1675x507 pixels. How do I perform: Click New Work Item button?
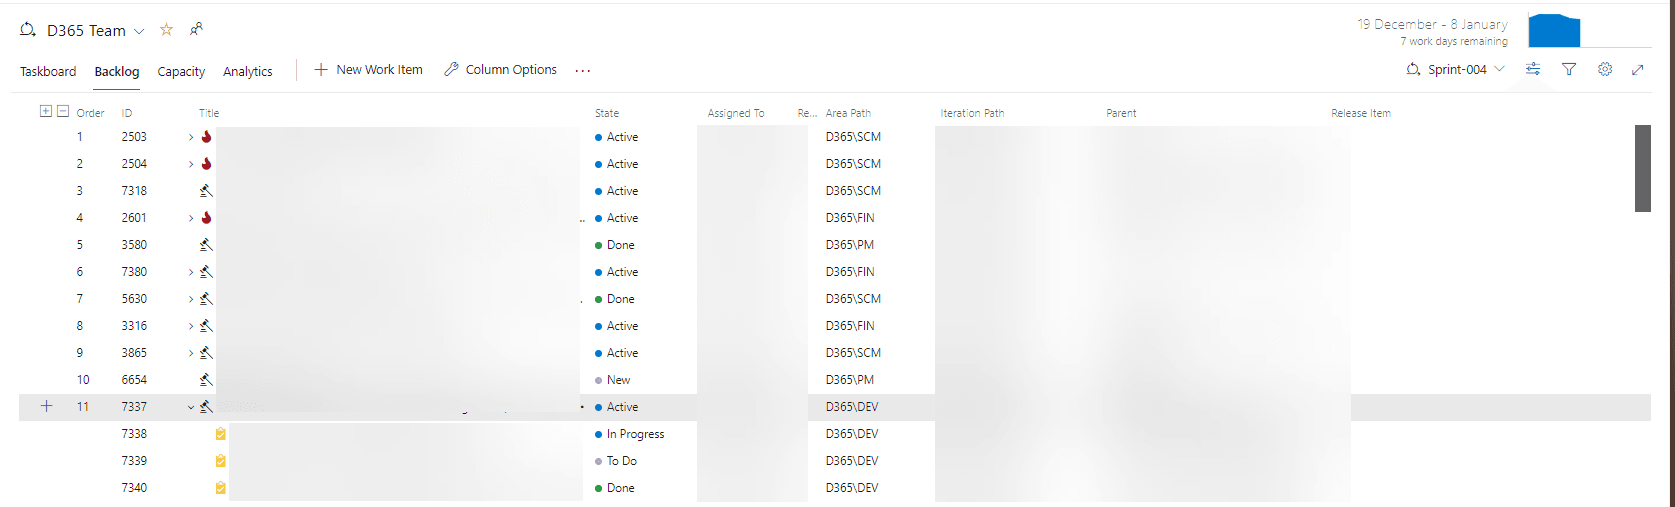point(368,69)
